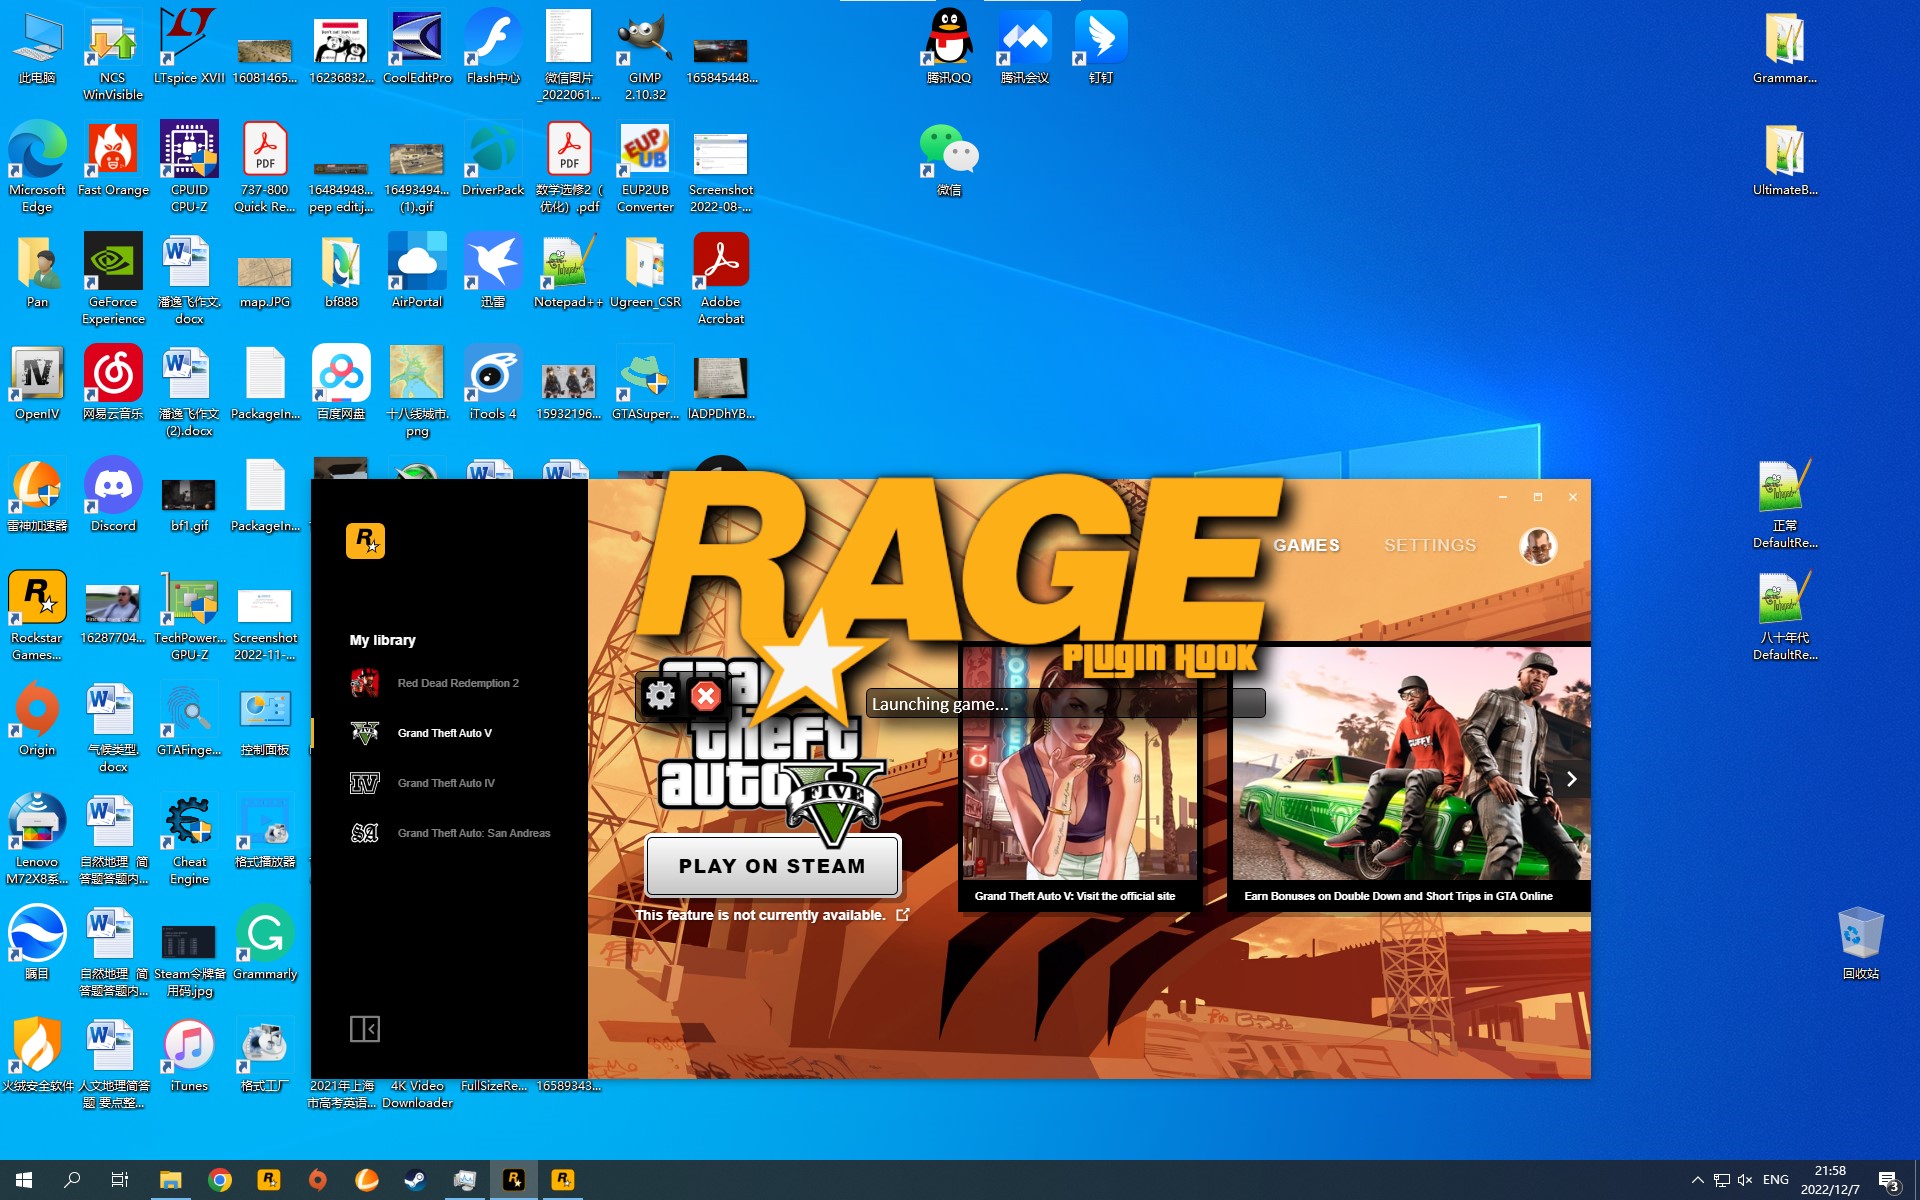Switch to the SETTINGS tab
1920x1200 pixels.
click(1429, 546)
